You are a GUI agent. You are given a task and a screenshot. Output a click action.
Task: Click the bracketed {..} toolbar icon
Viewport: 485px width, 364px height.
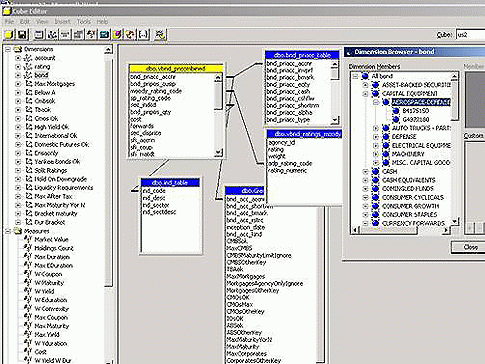click(x=143, y=35)
